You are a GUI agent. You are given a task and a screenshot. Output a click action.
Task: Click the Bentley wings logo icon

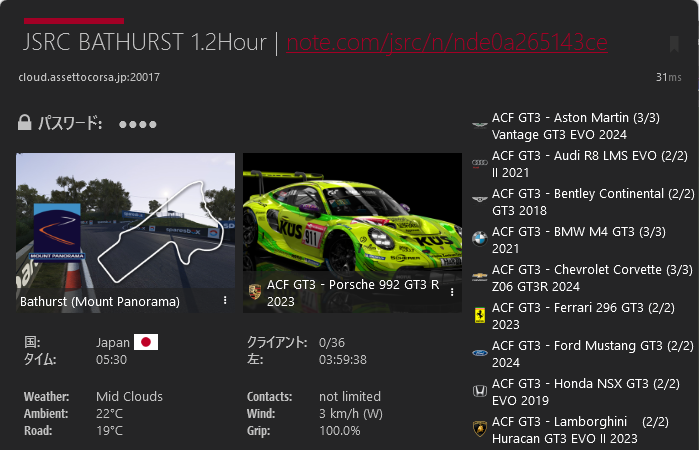[480, 199]
